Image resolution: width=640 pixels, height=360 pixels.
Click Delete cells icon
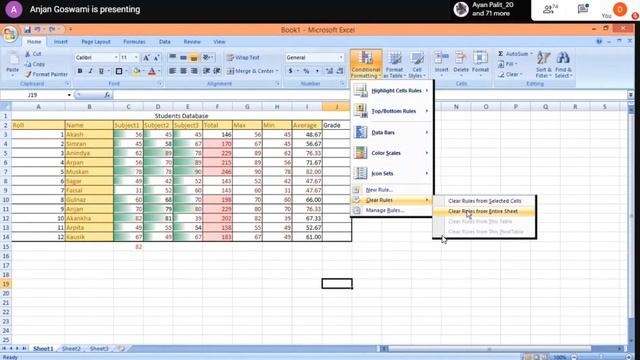(461, 58)
